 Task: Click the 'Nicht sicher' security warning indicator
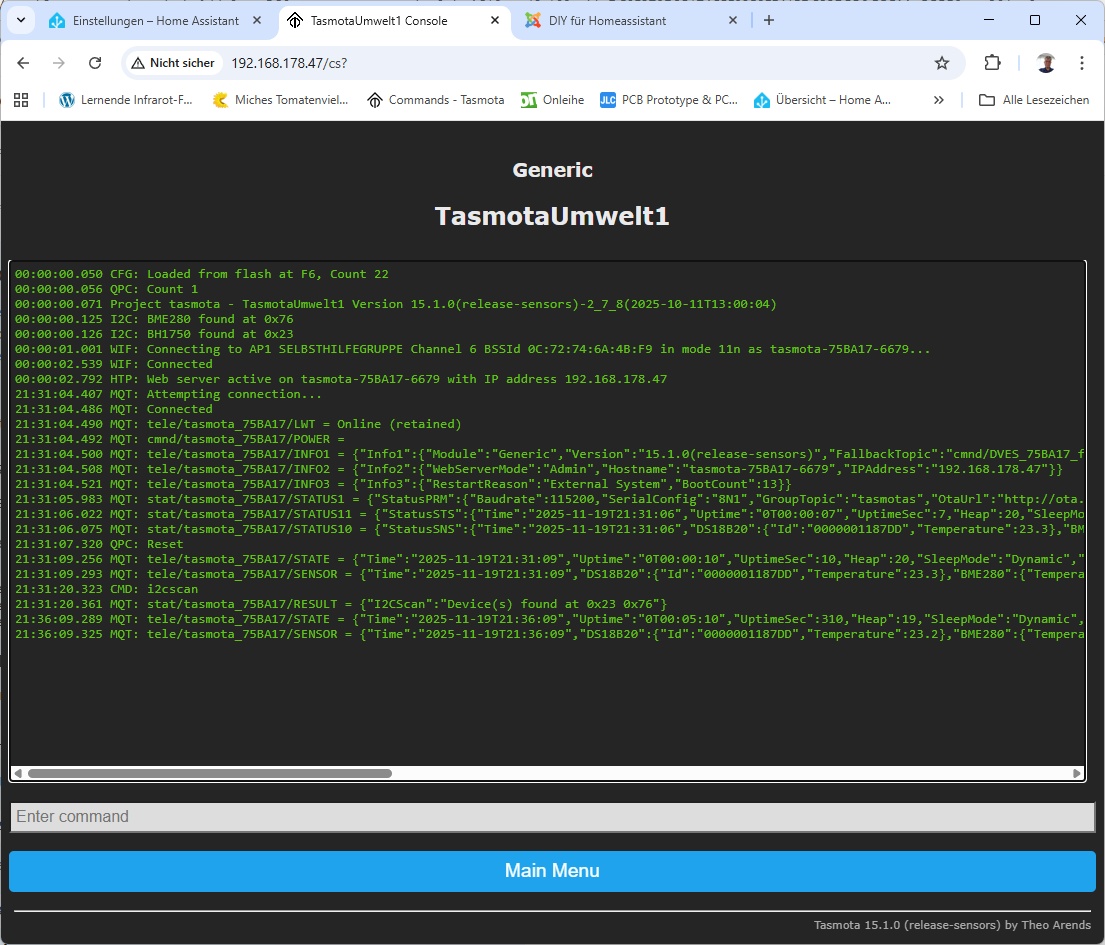173,63
